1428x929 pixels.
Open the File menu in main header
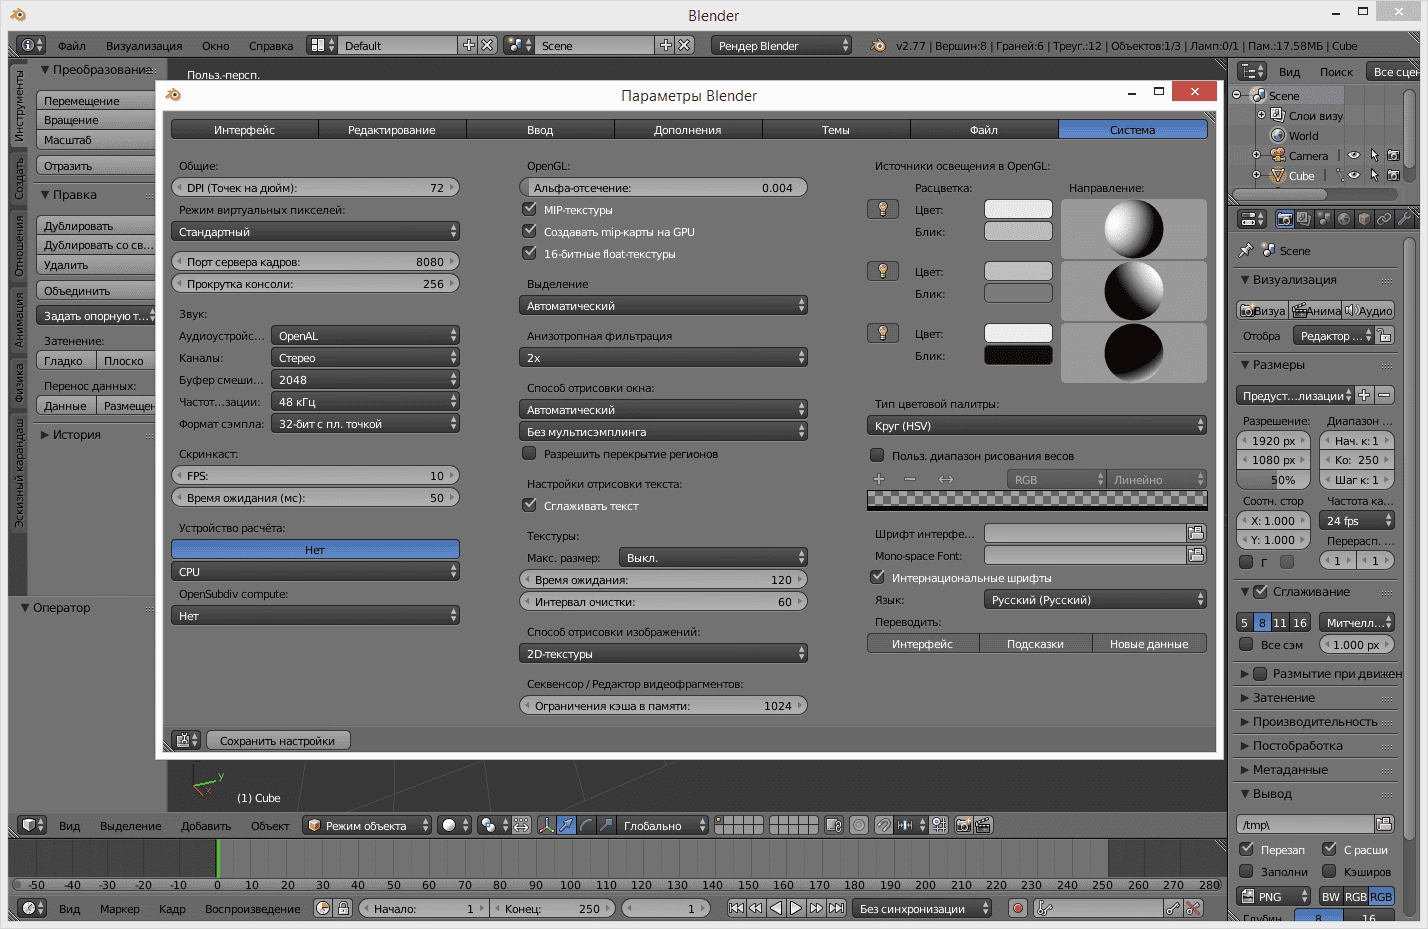pyautogui.click(x=71, y=45)
